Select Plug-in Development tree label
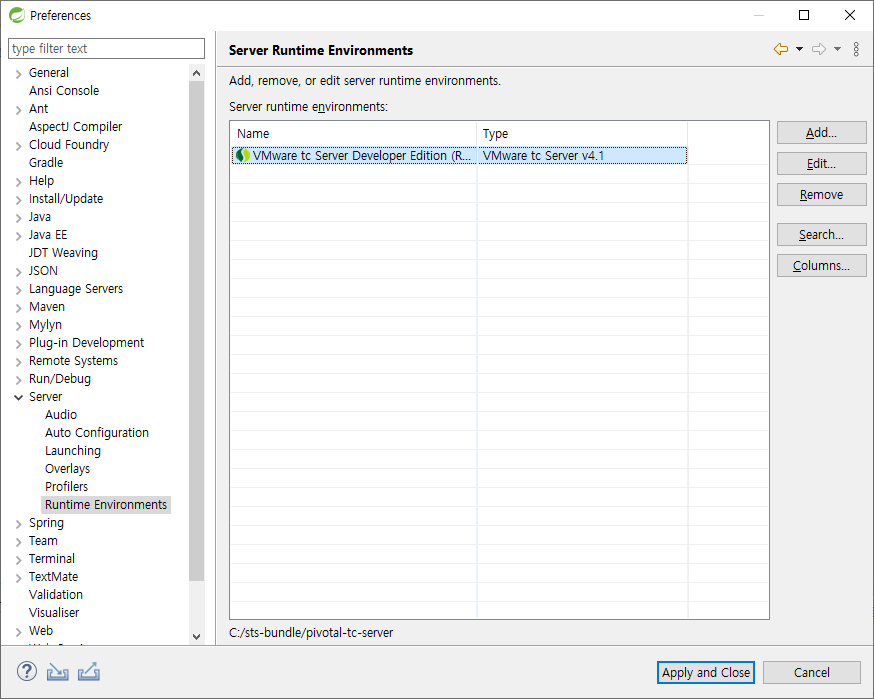This screenshot has width=874, height=699. [86, 343]
